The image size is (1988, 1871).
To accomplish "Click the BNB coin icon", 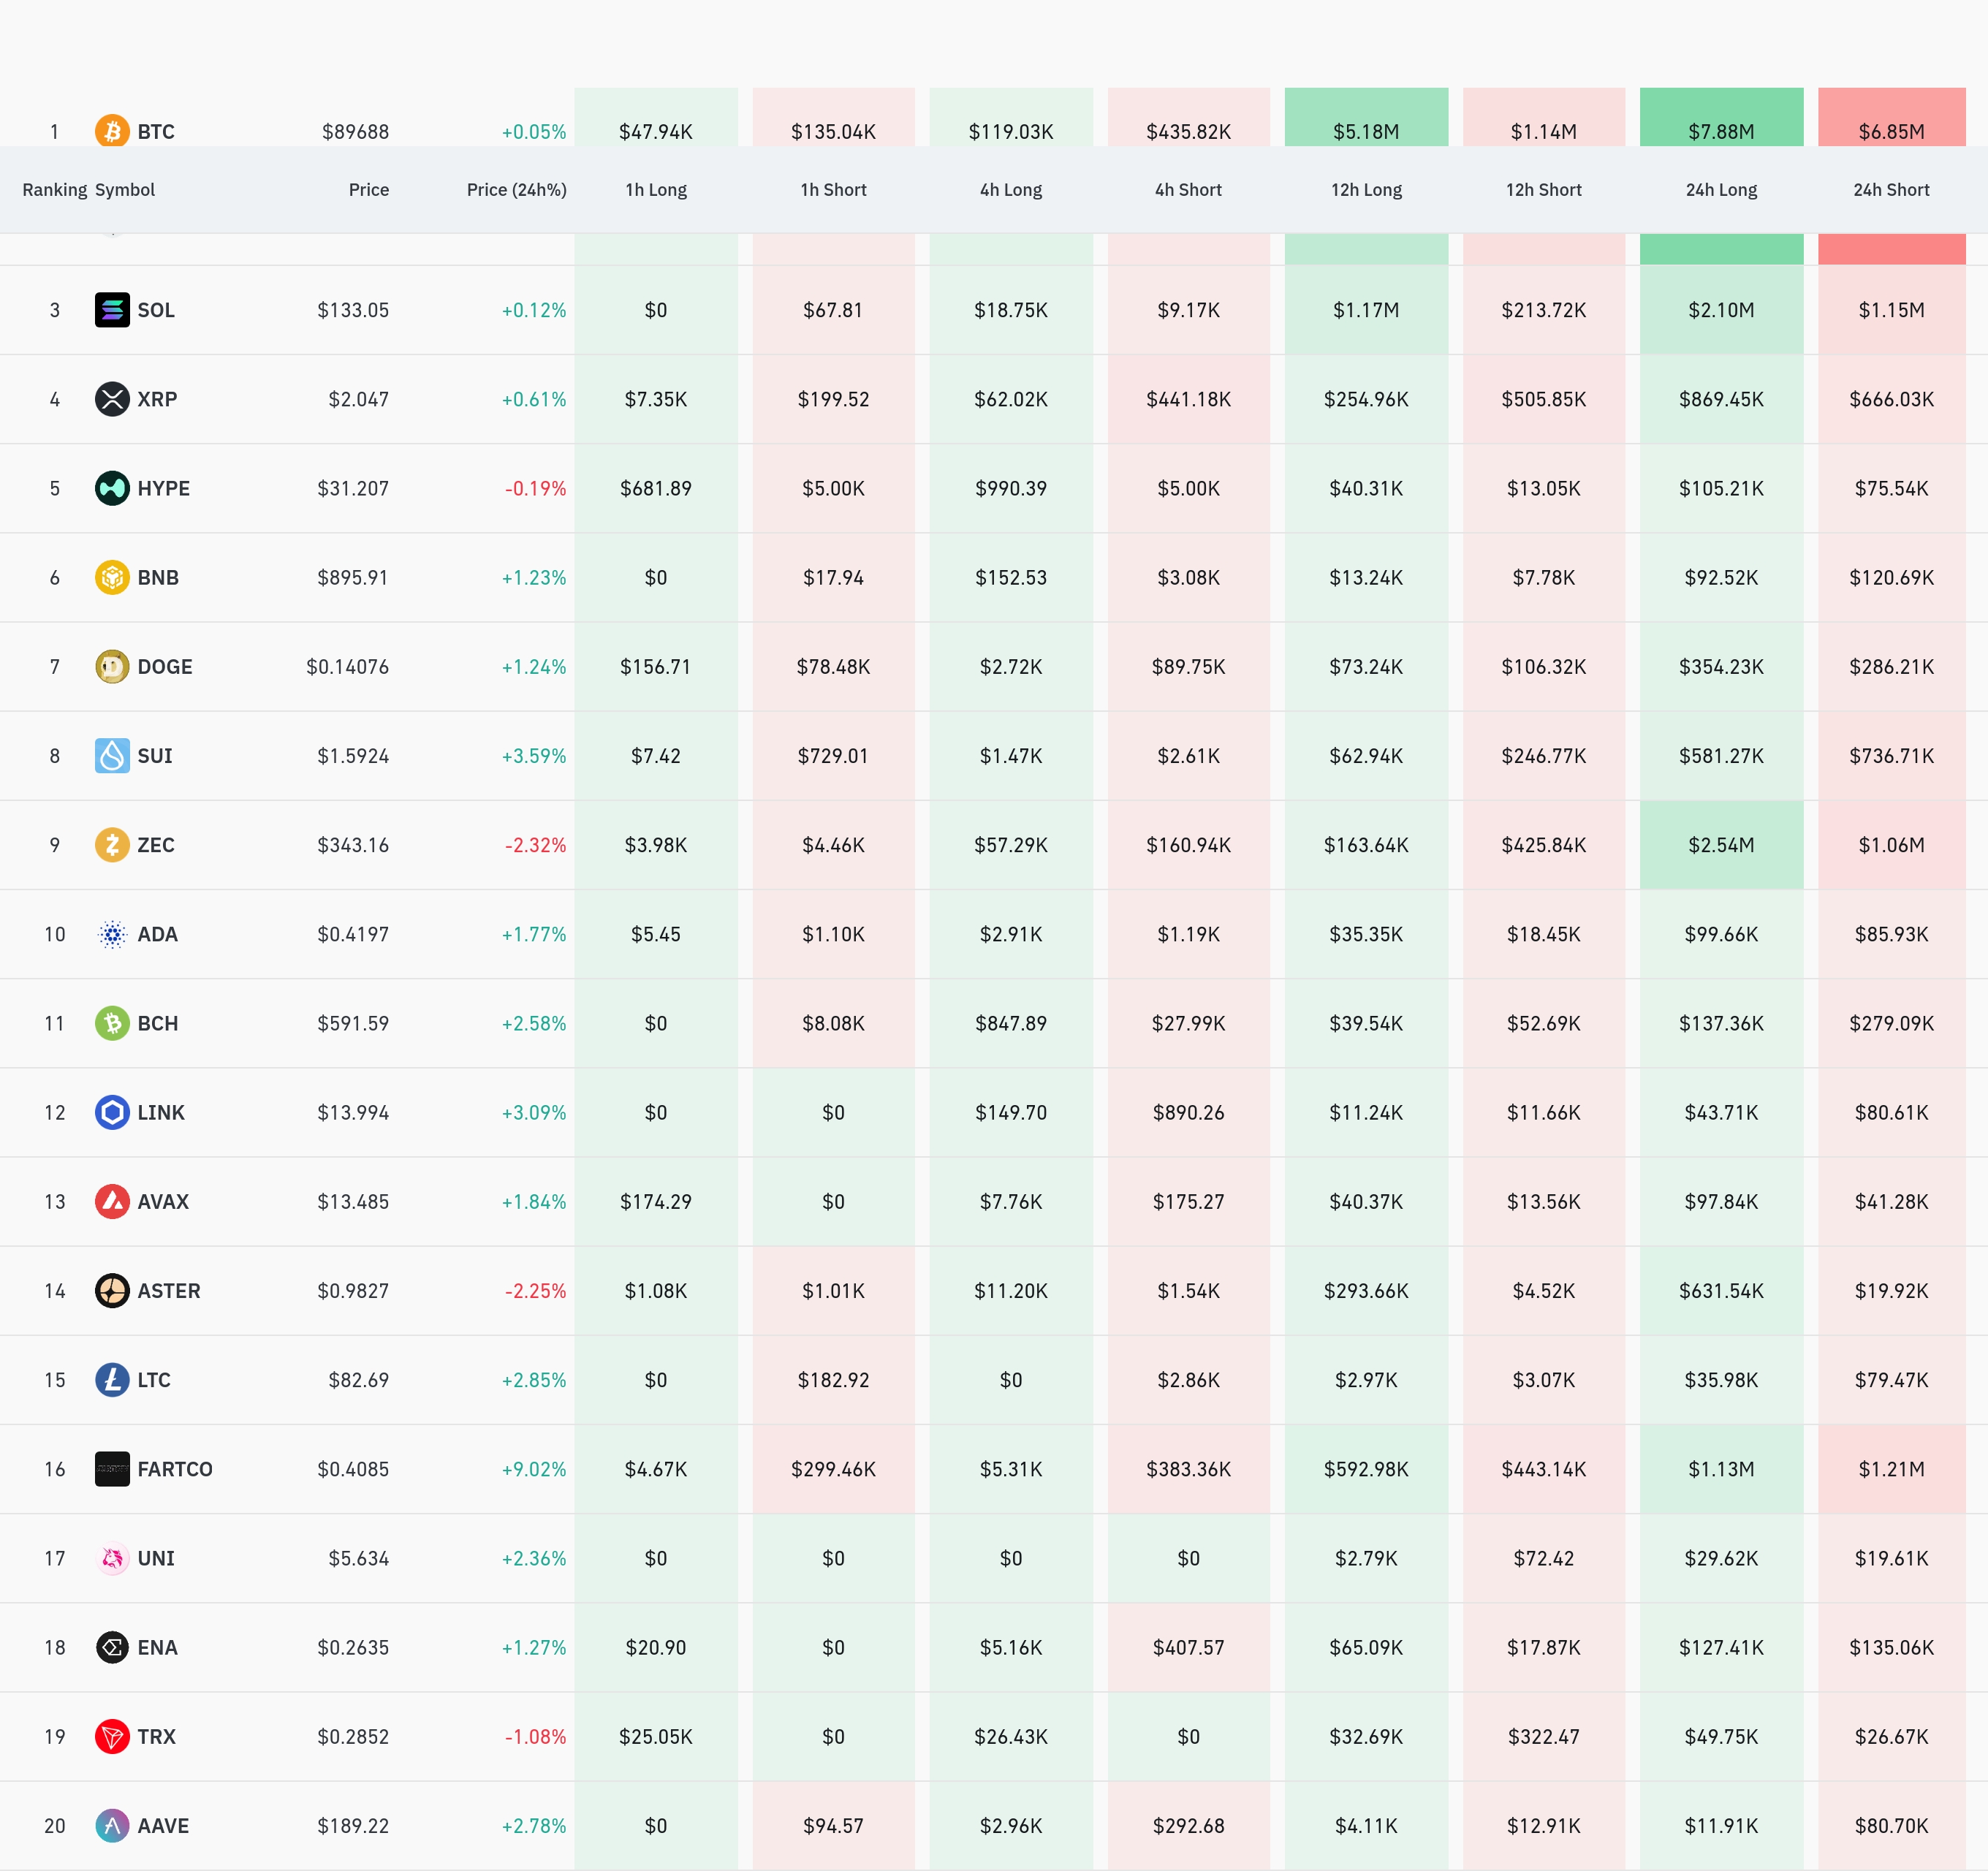I will [112, 577].
